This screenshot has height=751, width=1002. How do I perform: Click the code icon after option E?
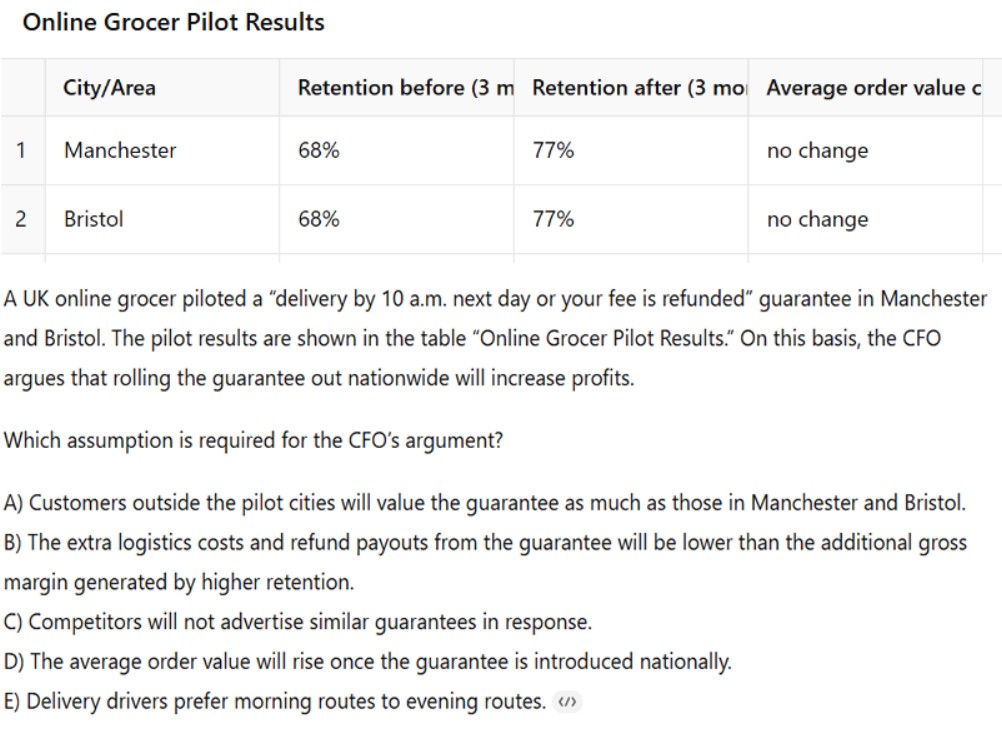[x=567, y=702]
